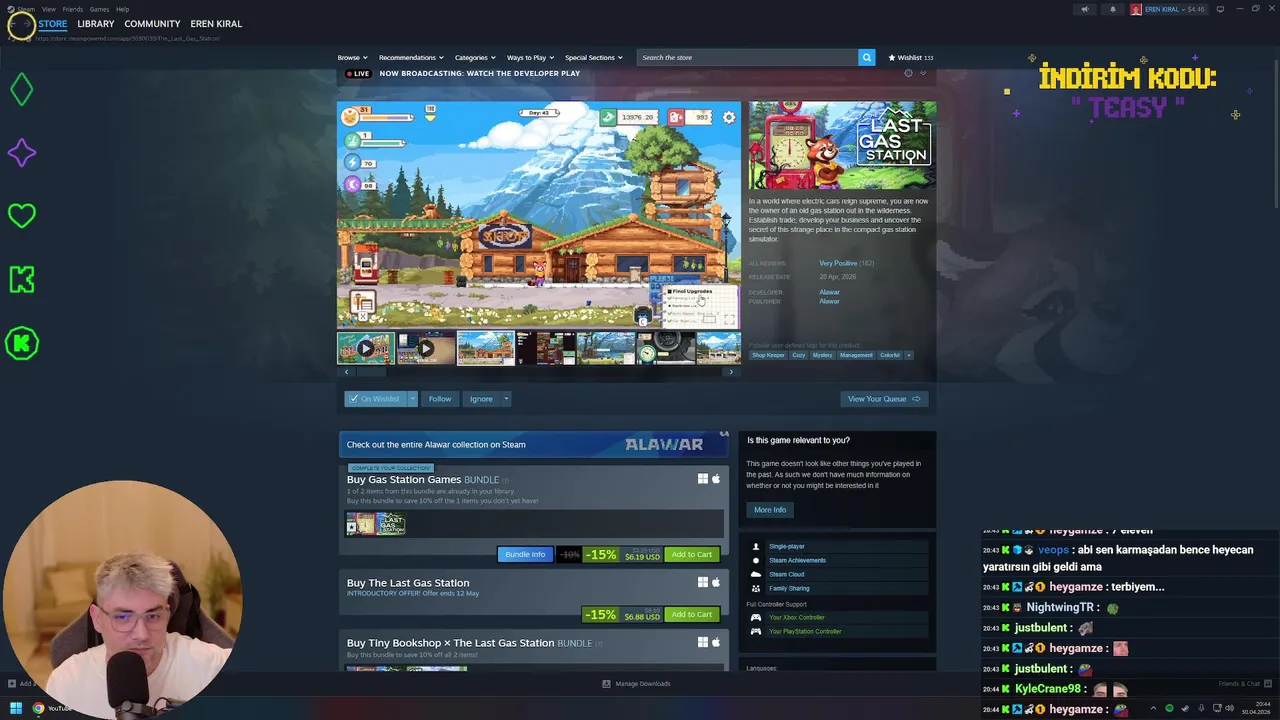Screen dimensions: 1280x720
Task: Click the PlayStation Controller gamepad icon
Action: tap(756, 631)
